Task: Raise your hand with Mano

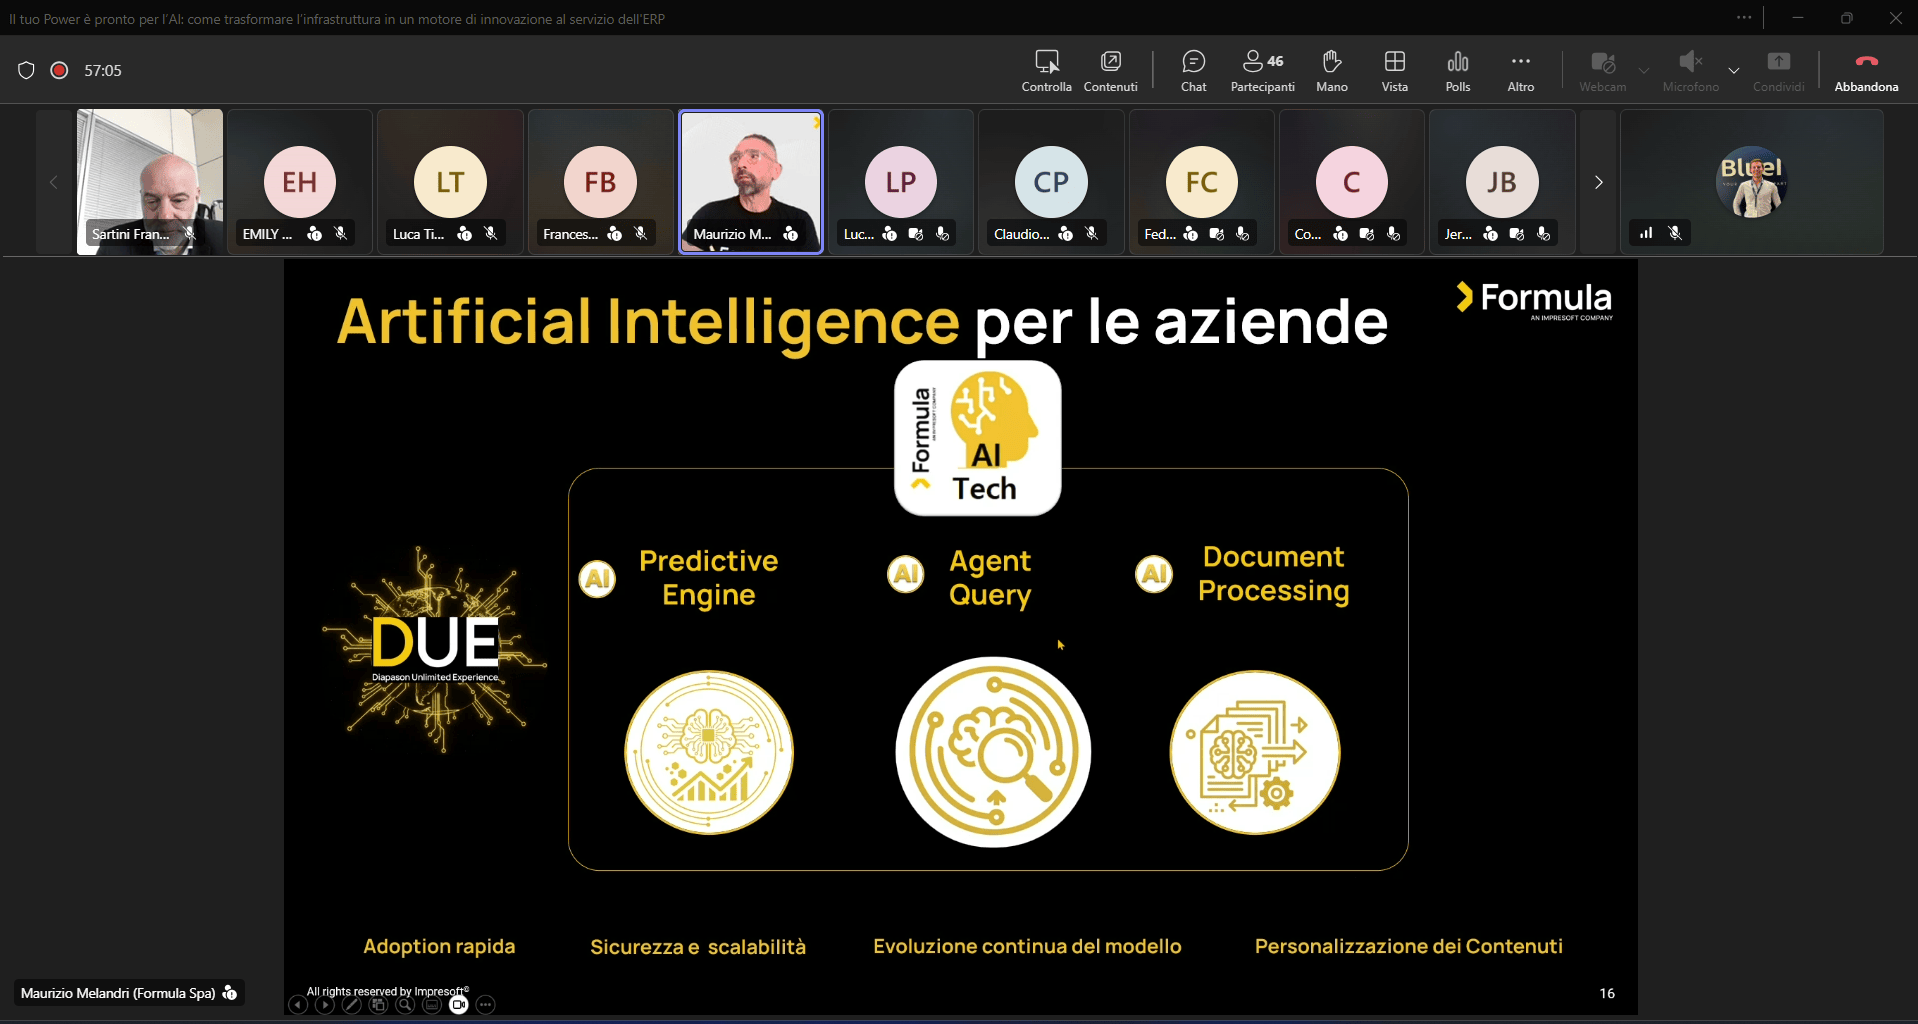Action: [1331, 71]
